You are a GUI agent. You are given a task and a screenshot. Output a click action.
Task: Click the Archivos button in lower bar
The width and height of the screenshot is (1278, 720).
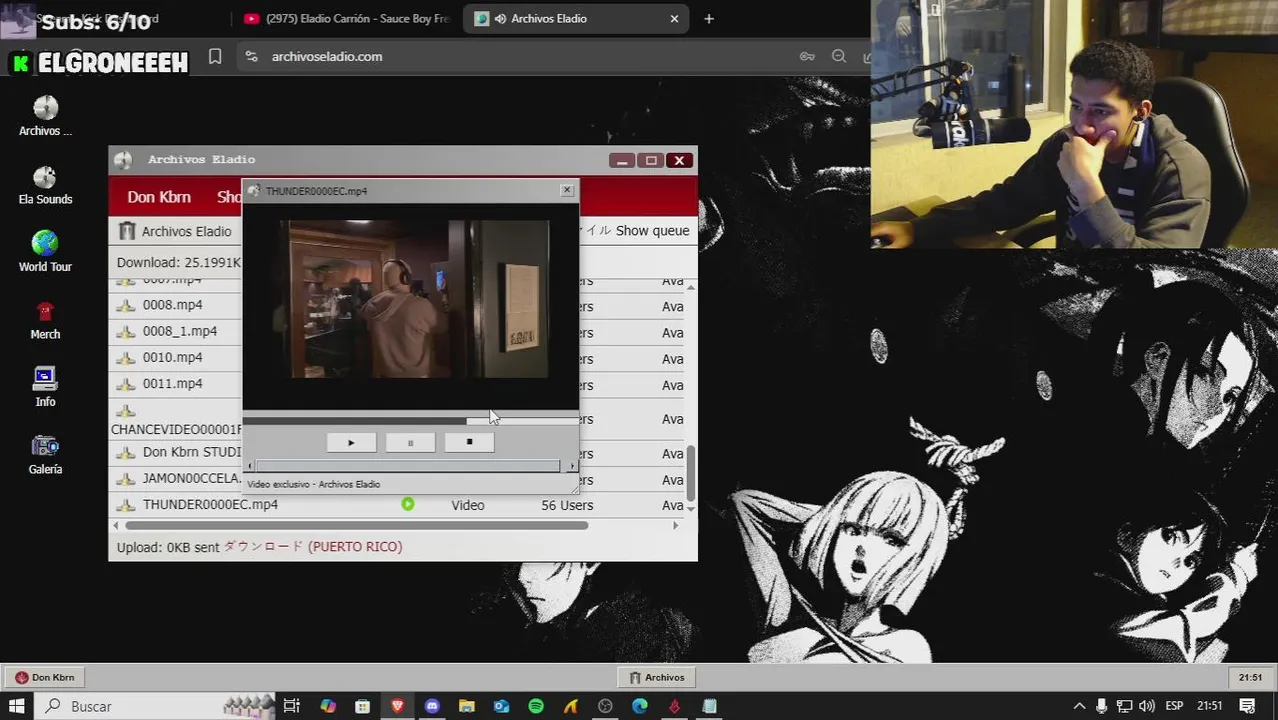pyautogui.click(x=656, y=677)
